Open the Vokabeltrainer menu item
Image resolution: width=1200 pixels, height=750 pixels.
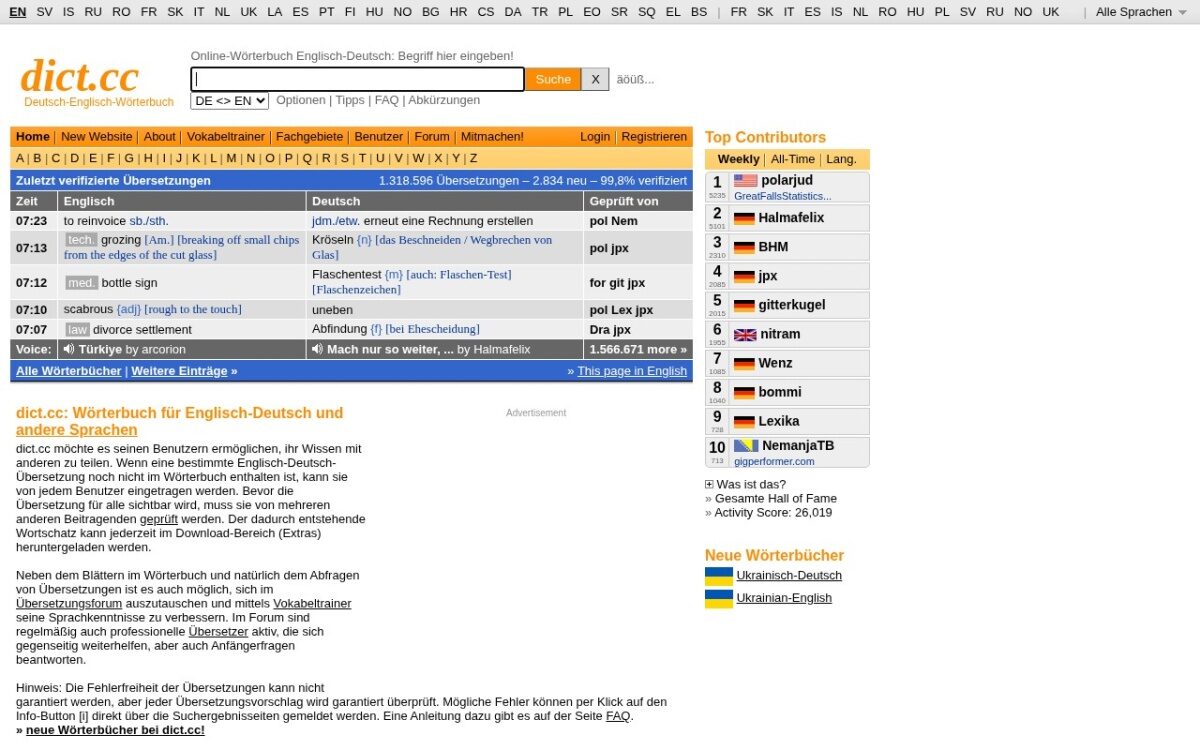click(x=226, y=137)
